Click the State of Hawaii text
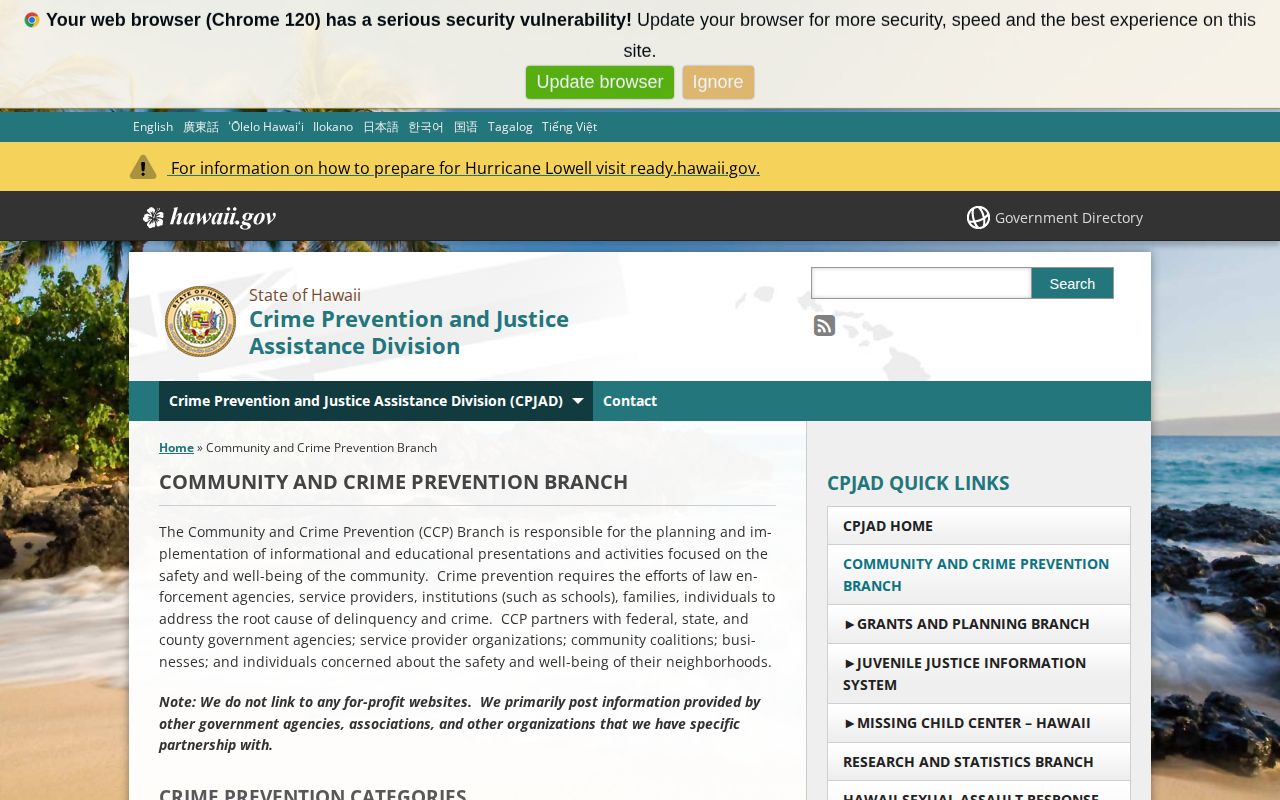This screenshot has height=800, width=1280. pyautogui.click(x=305, y=295)
